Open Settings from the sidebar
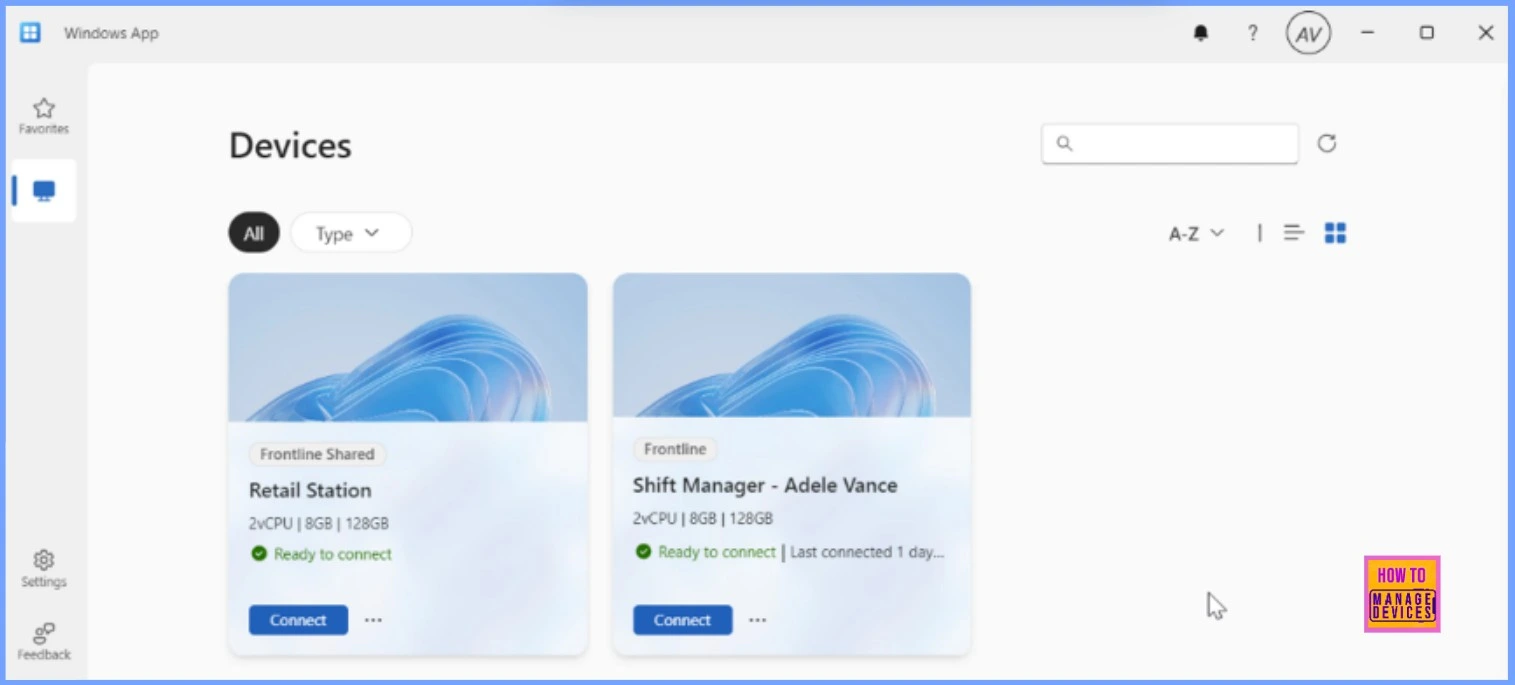Image resolution: width=1515 pixels, height=685 pixels. (43, 568)
